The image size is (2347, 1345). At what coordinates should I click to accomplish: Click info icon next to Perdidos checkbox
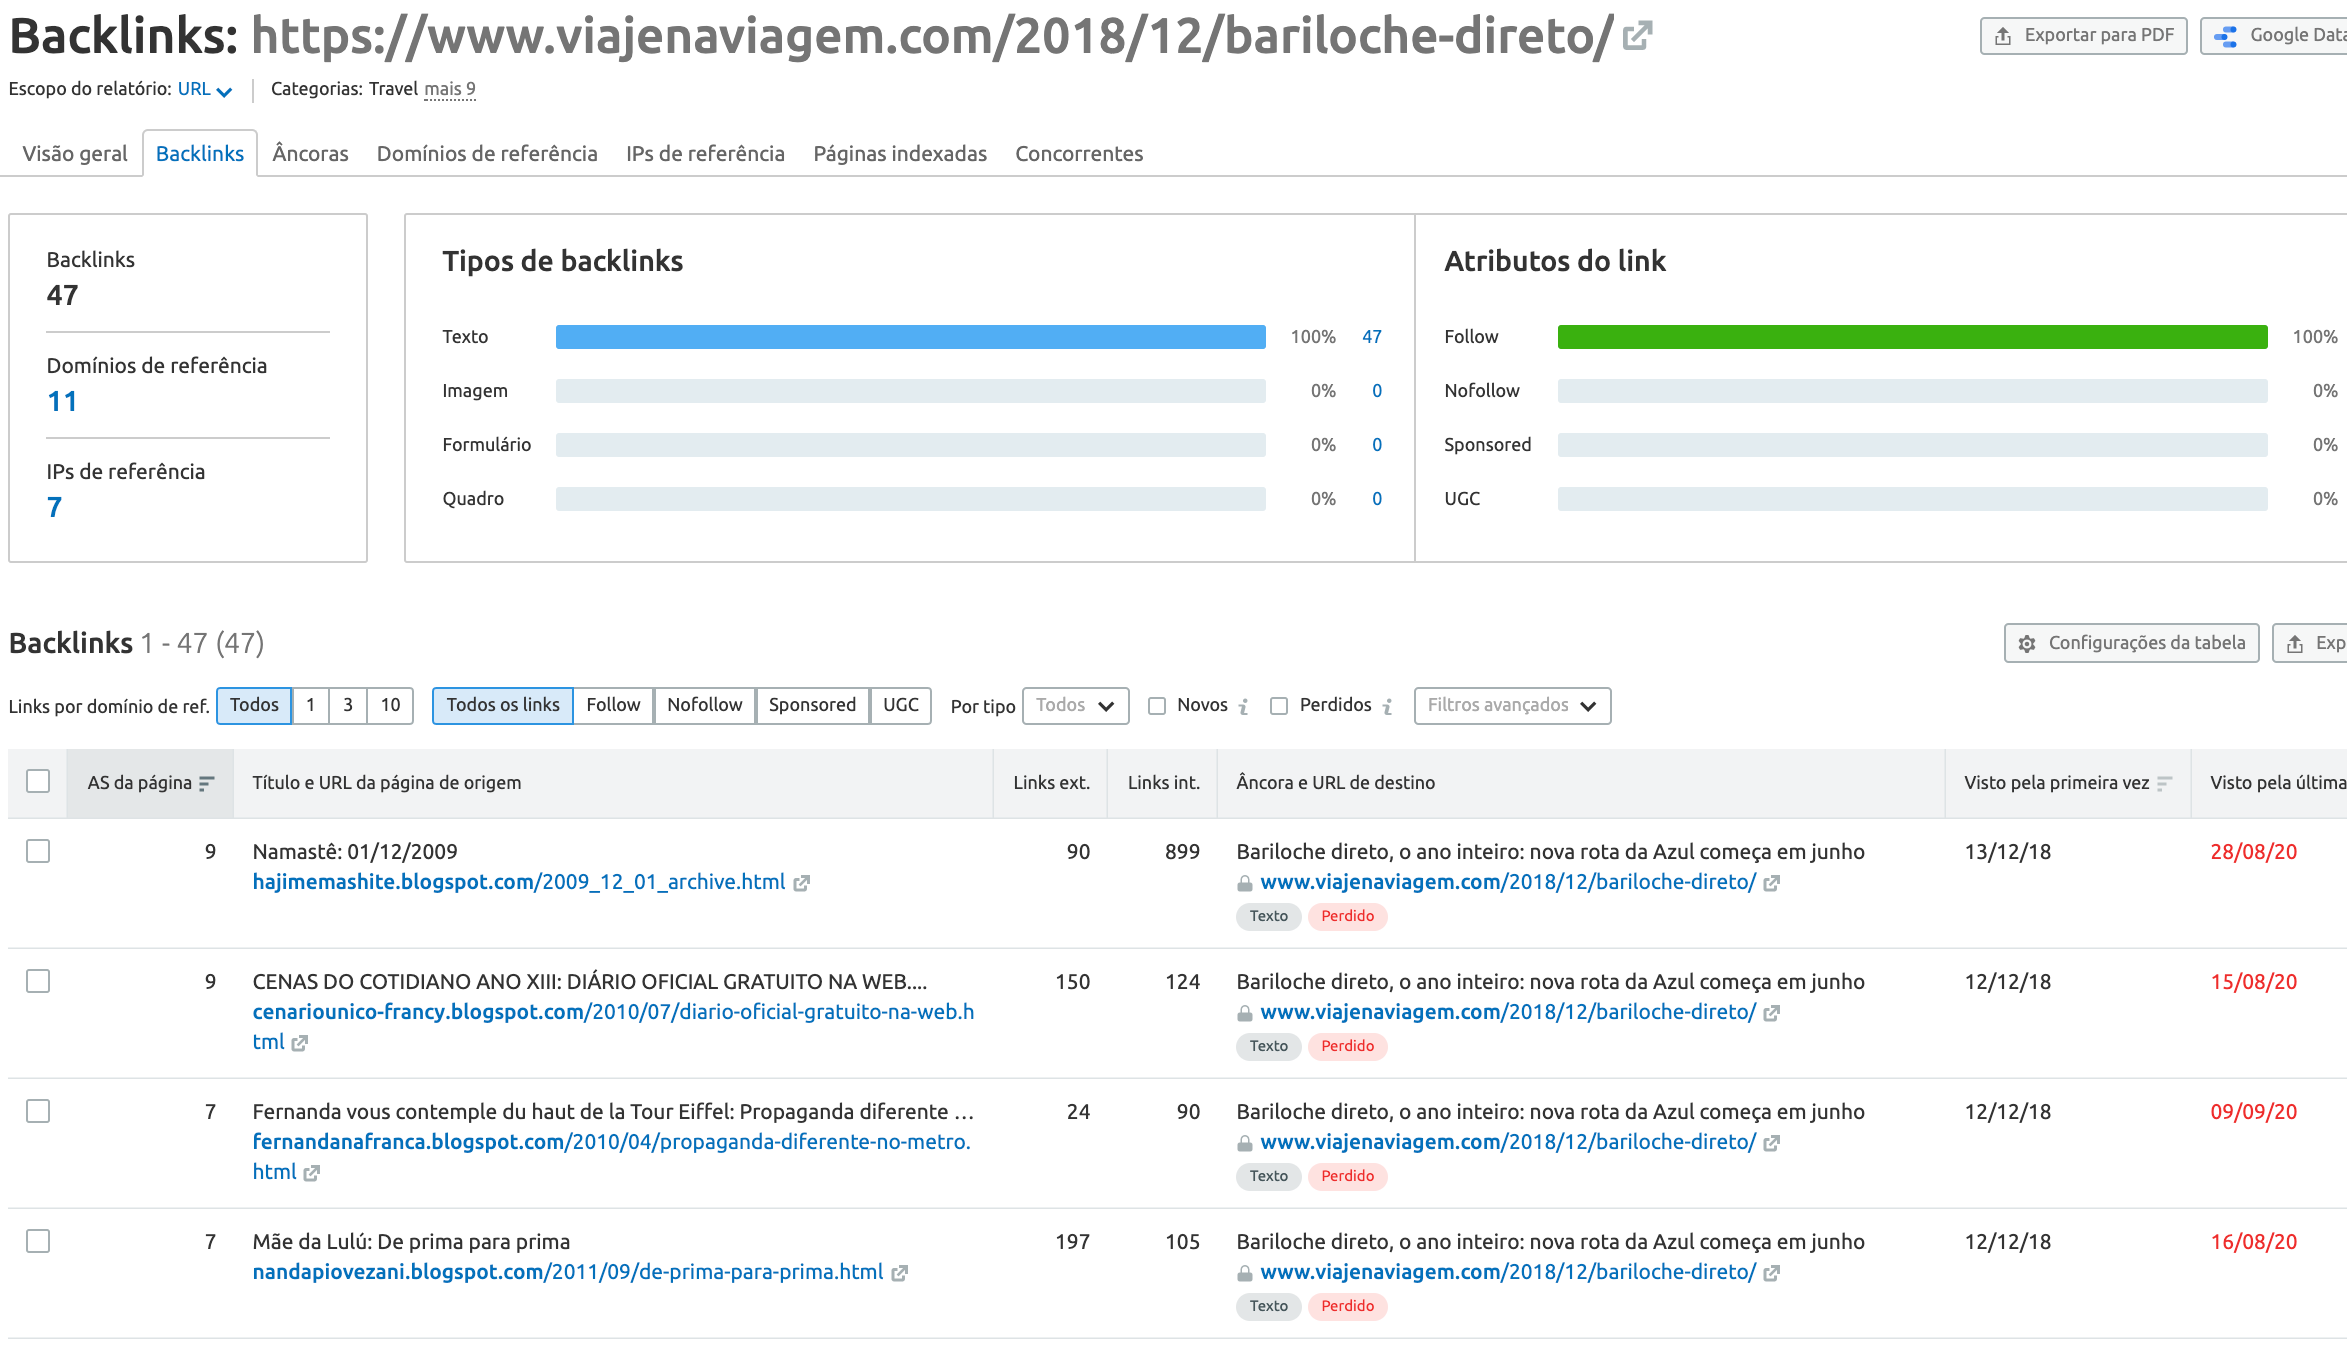(1387, 707)
